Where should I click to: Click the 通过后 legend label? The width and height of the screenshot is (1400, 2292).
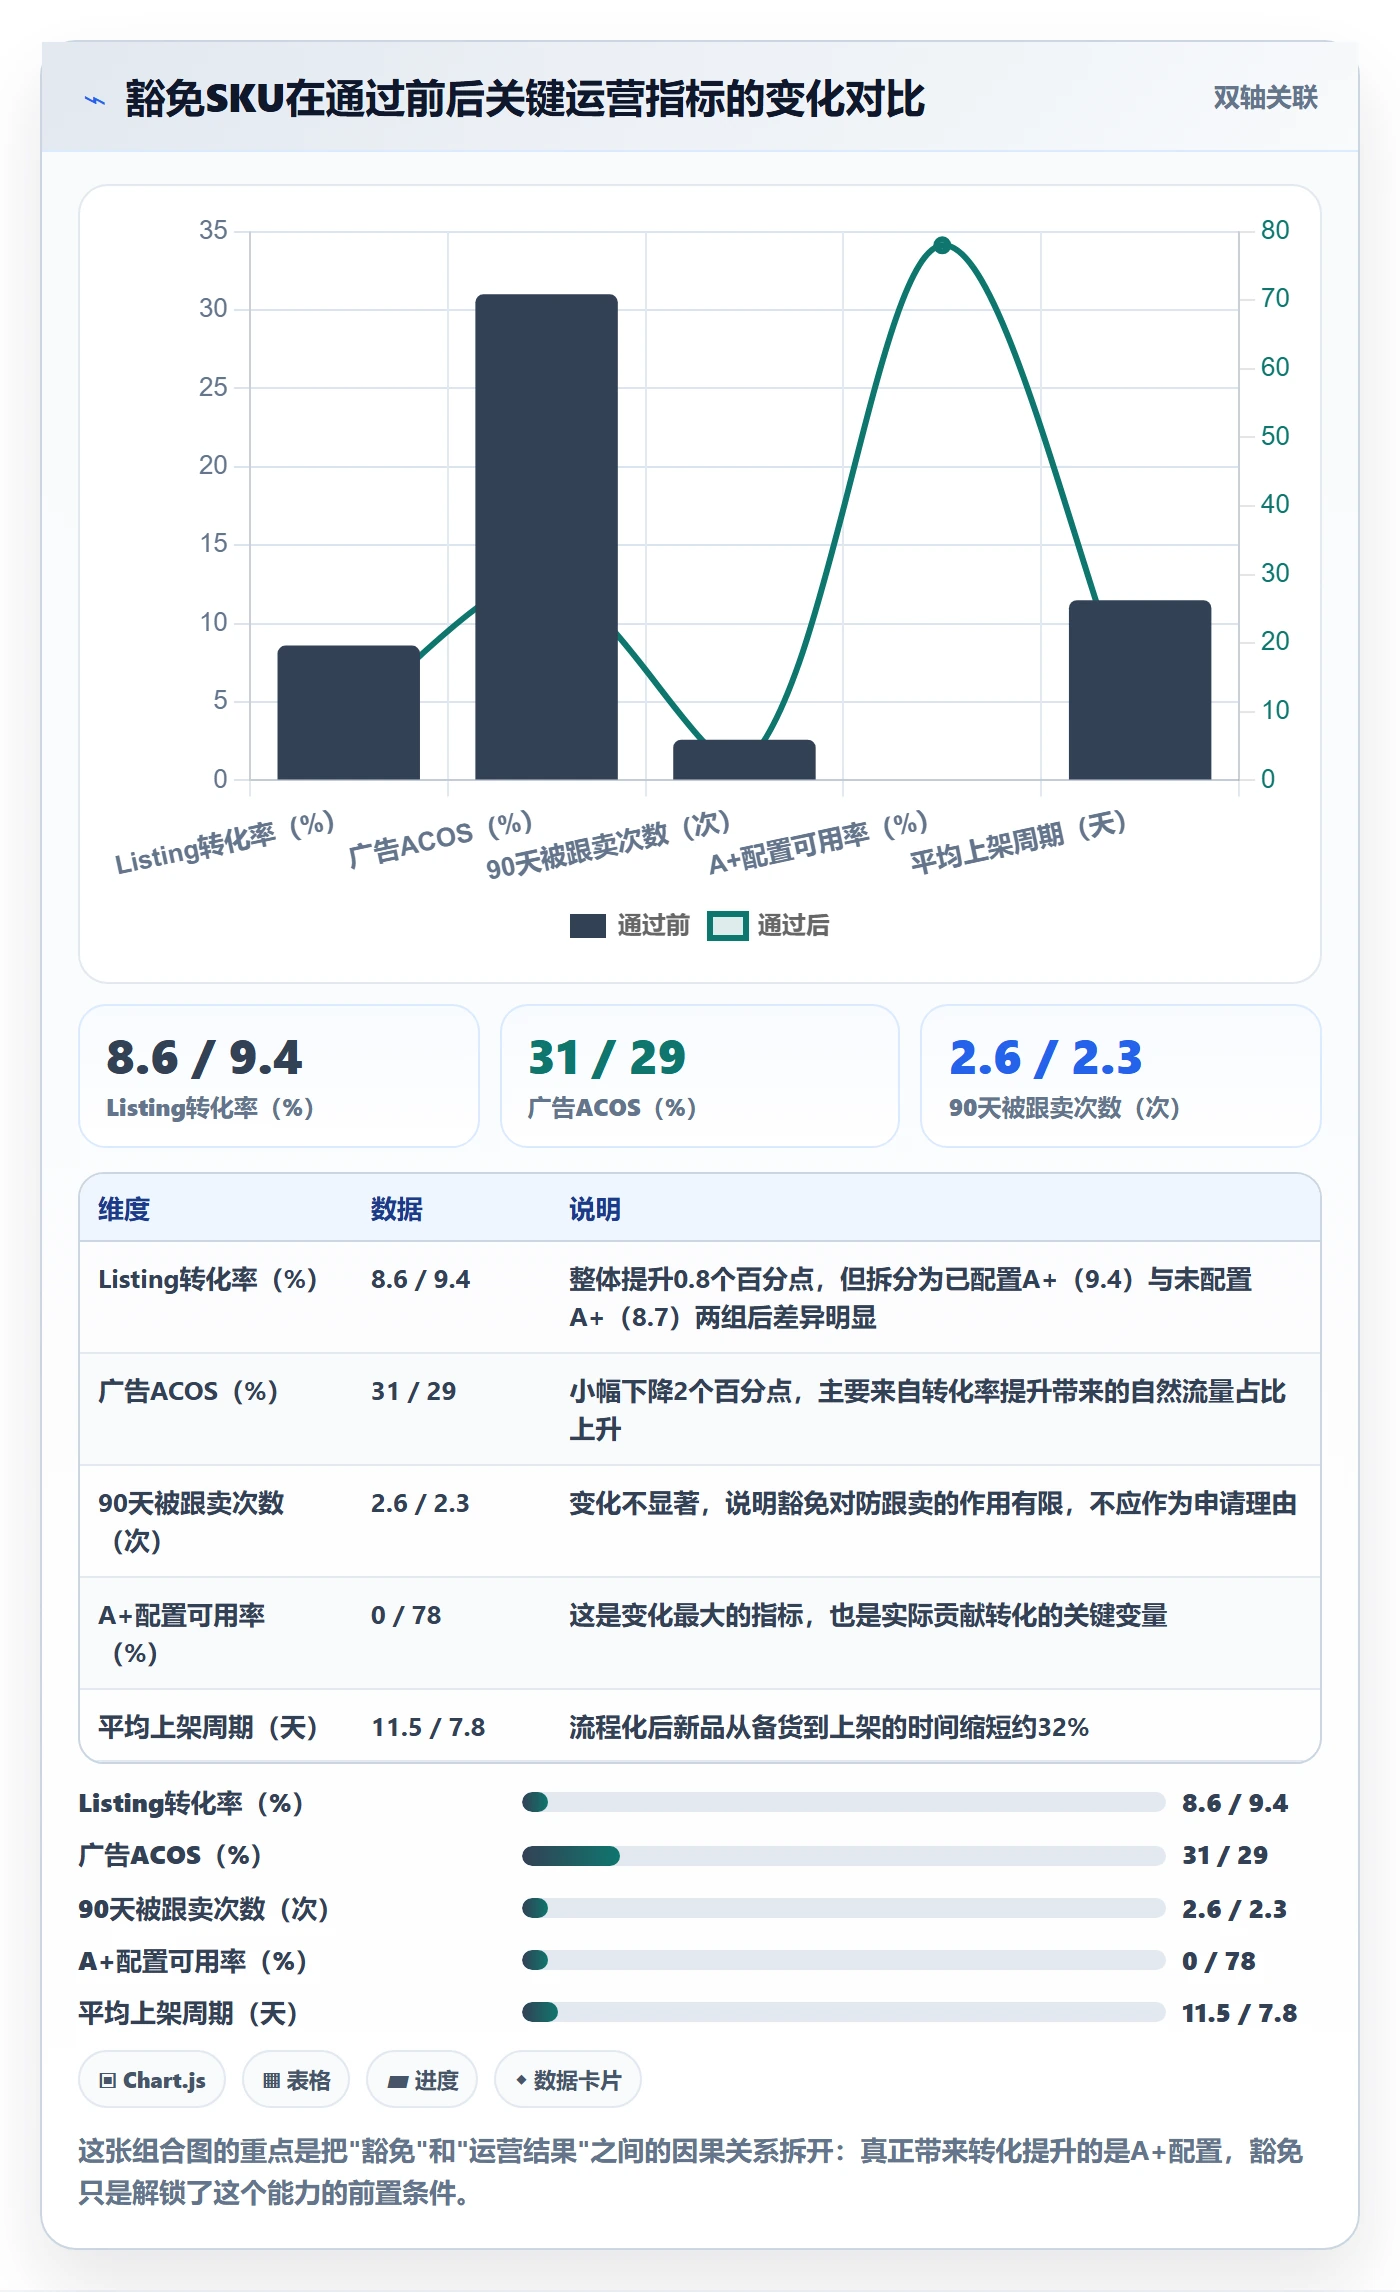[793, 926]
